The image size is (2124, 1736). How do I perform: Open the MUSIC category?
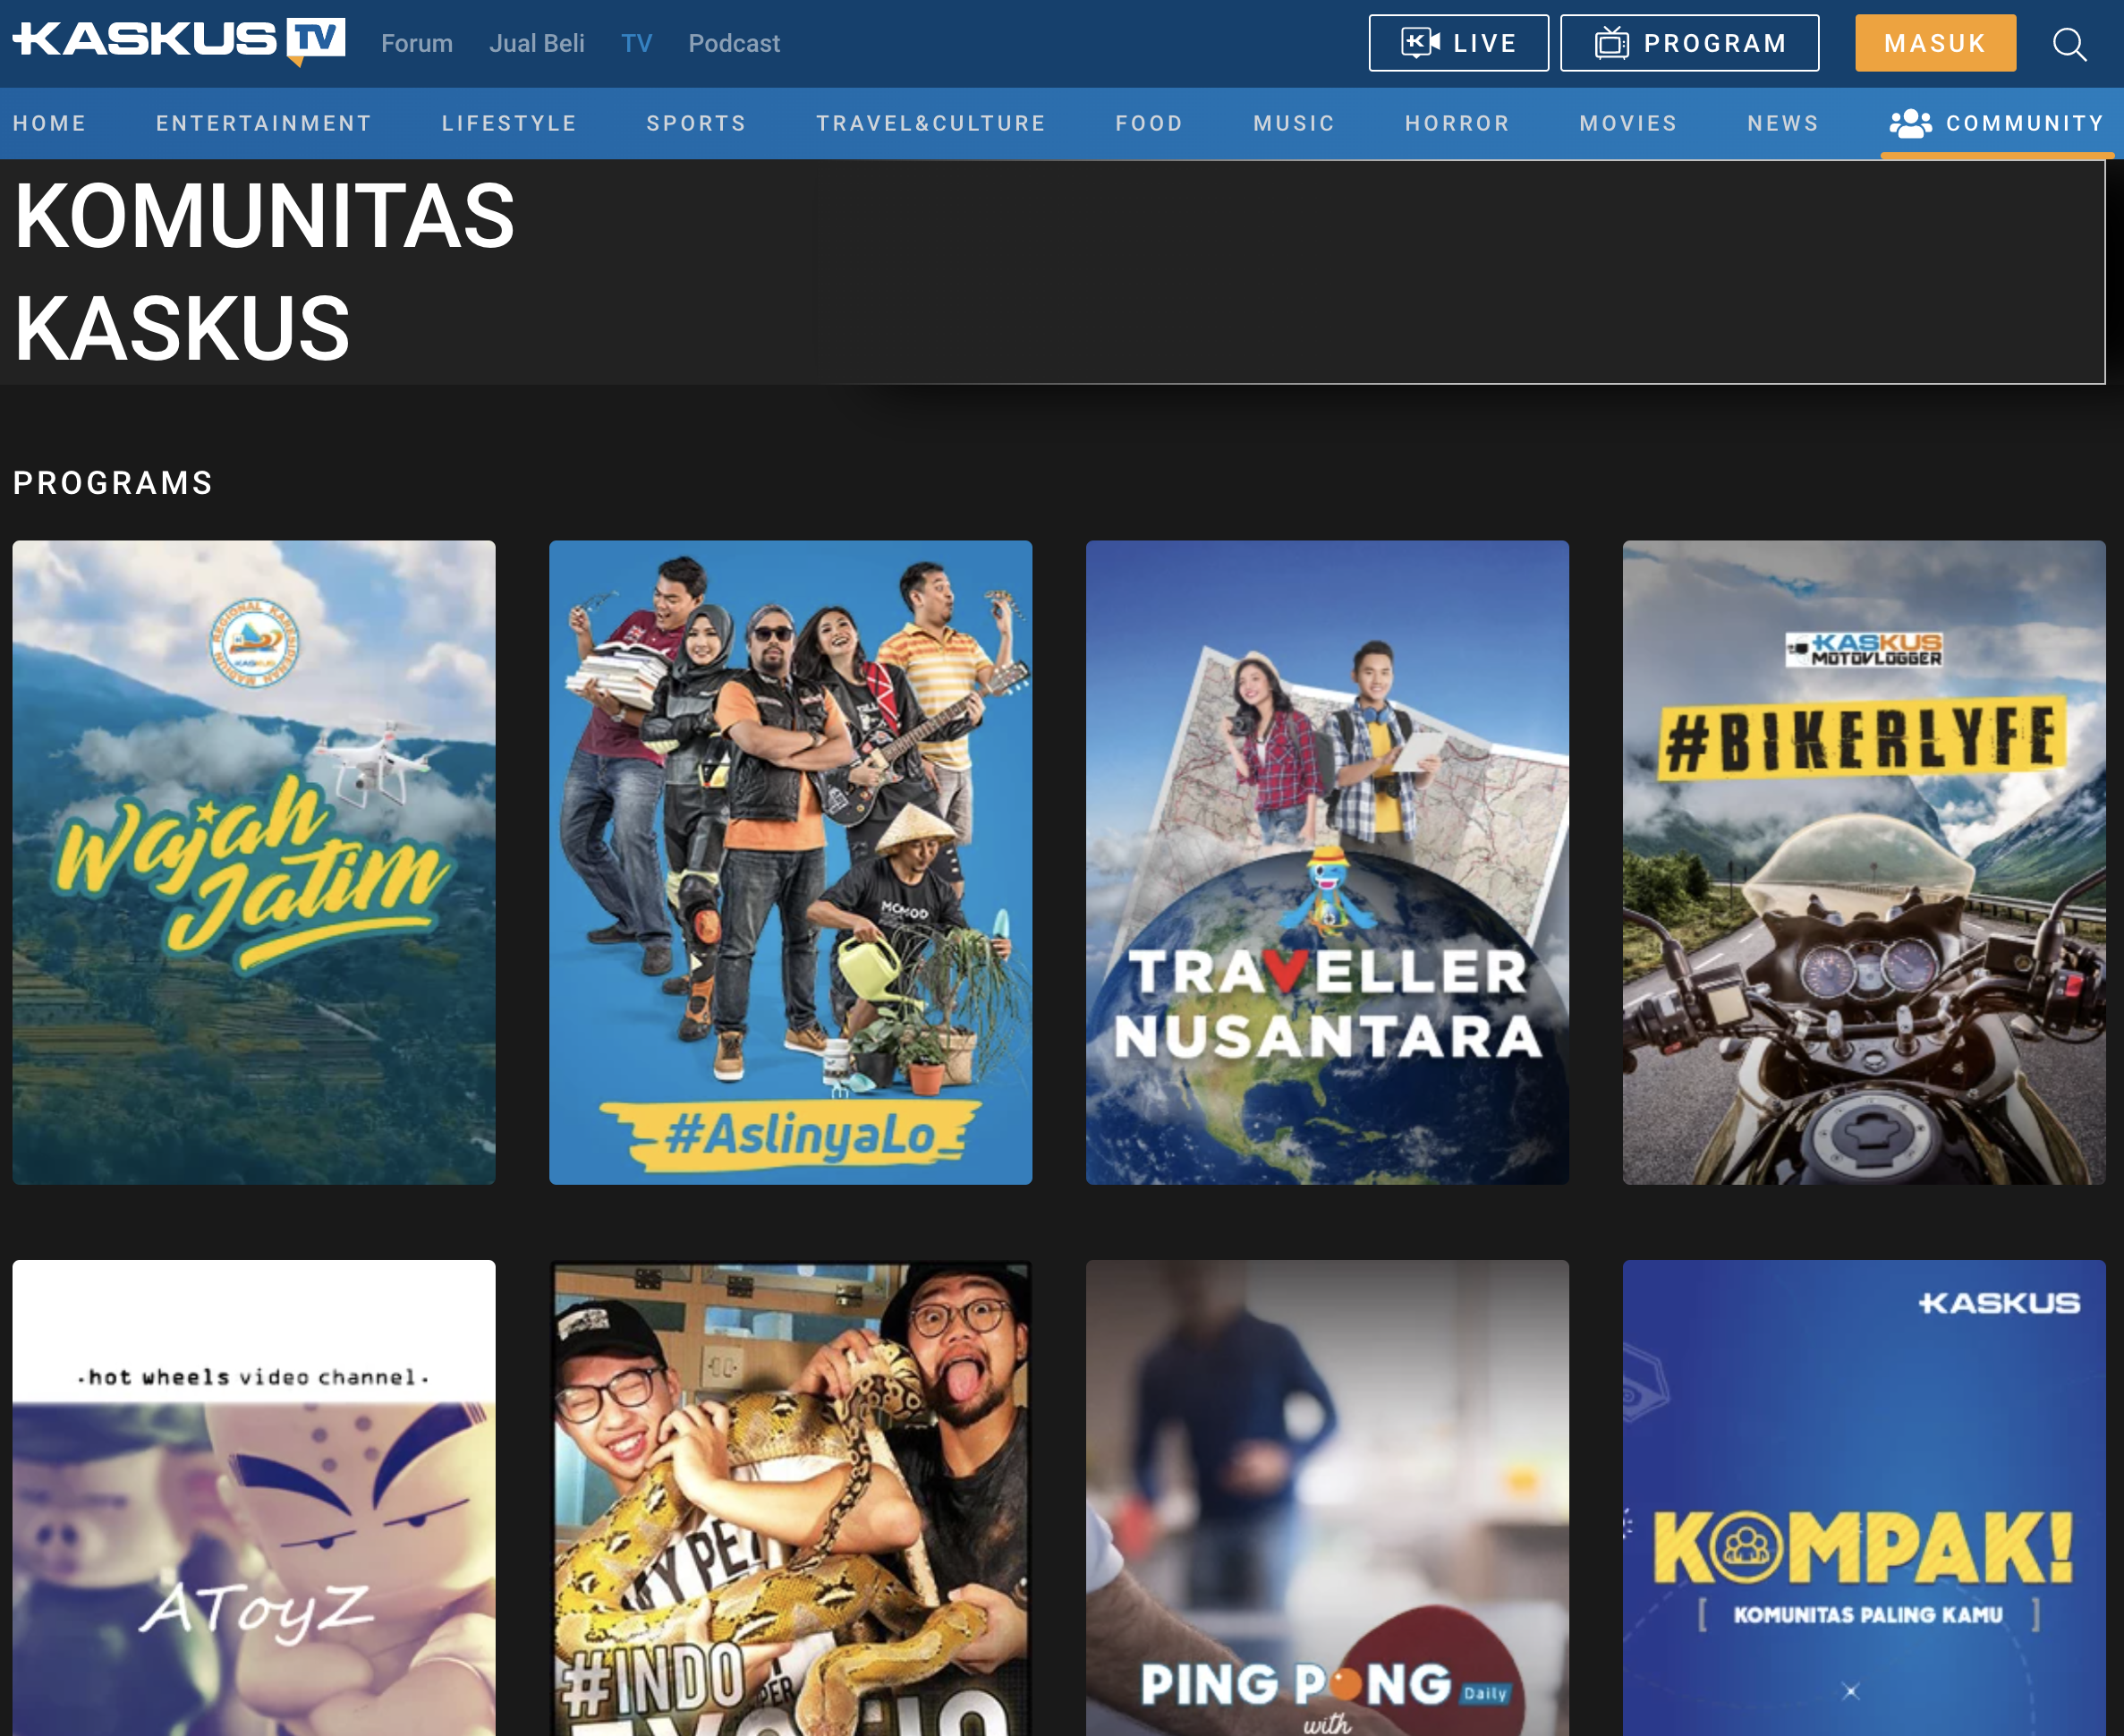point(1295,123)
